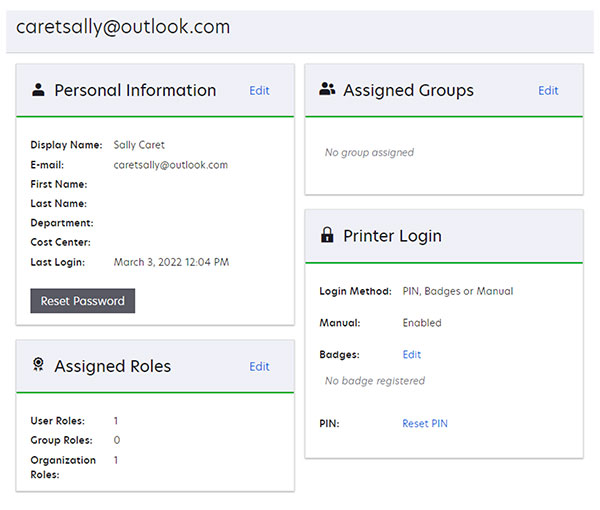Viewport: 600px width, 510px height.
Task: Click the ribbon icon beside Assigned Roles
Action: [39, 366]
